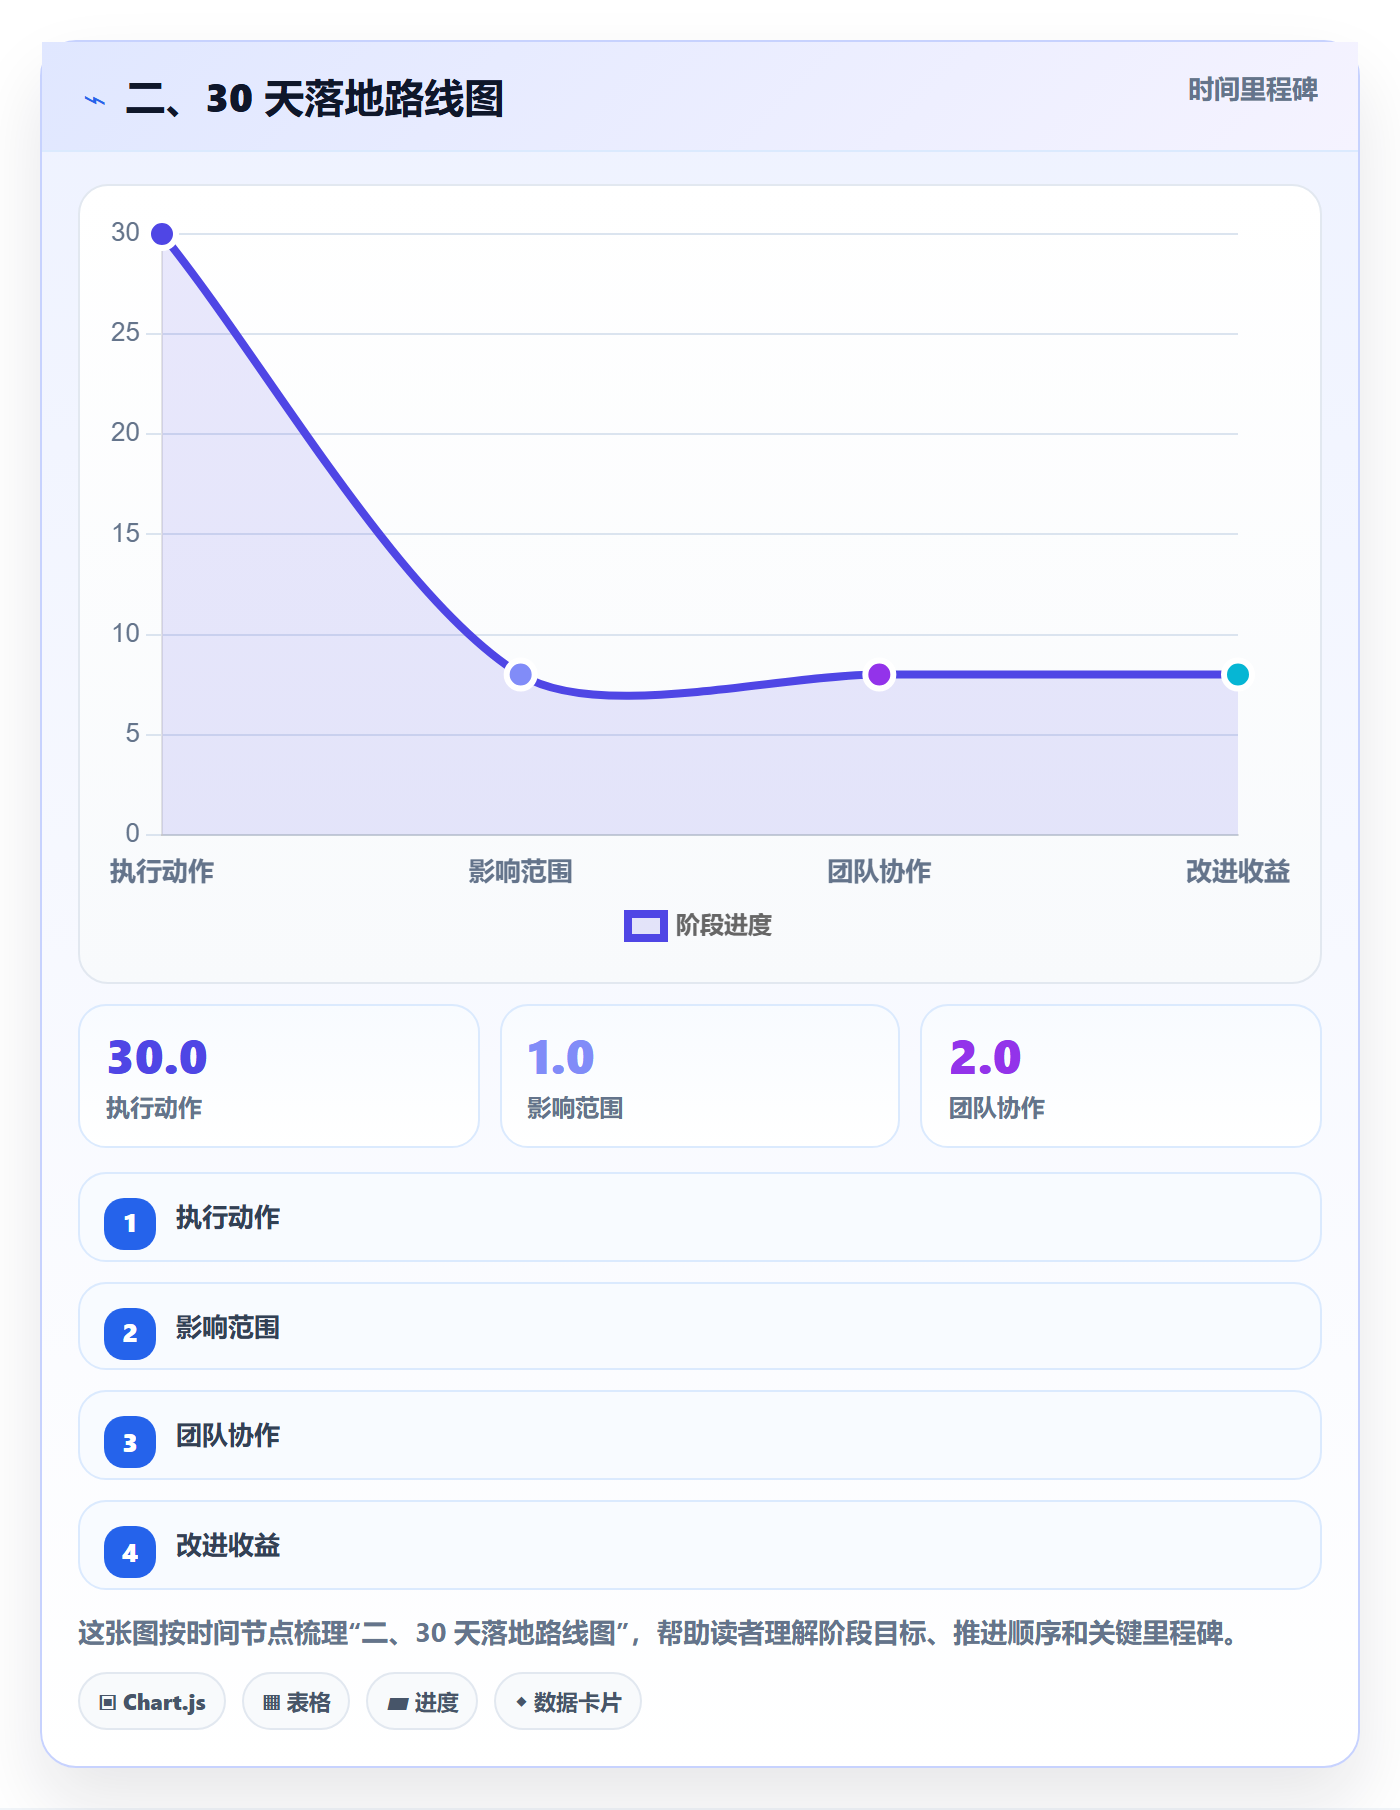Screen dimensions: 1400x1810
Task: Click the 2.0 团队协作 data card
Action: [x=1121, y=1076]
